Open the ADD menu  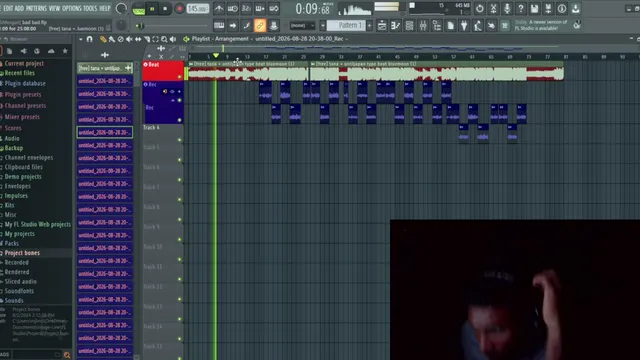(x=19, y=8)
